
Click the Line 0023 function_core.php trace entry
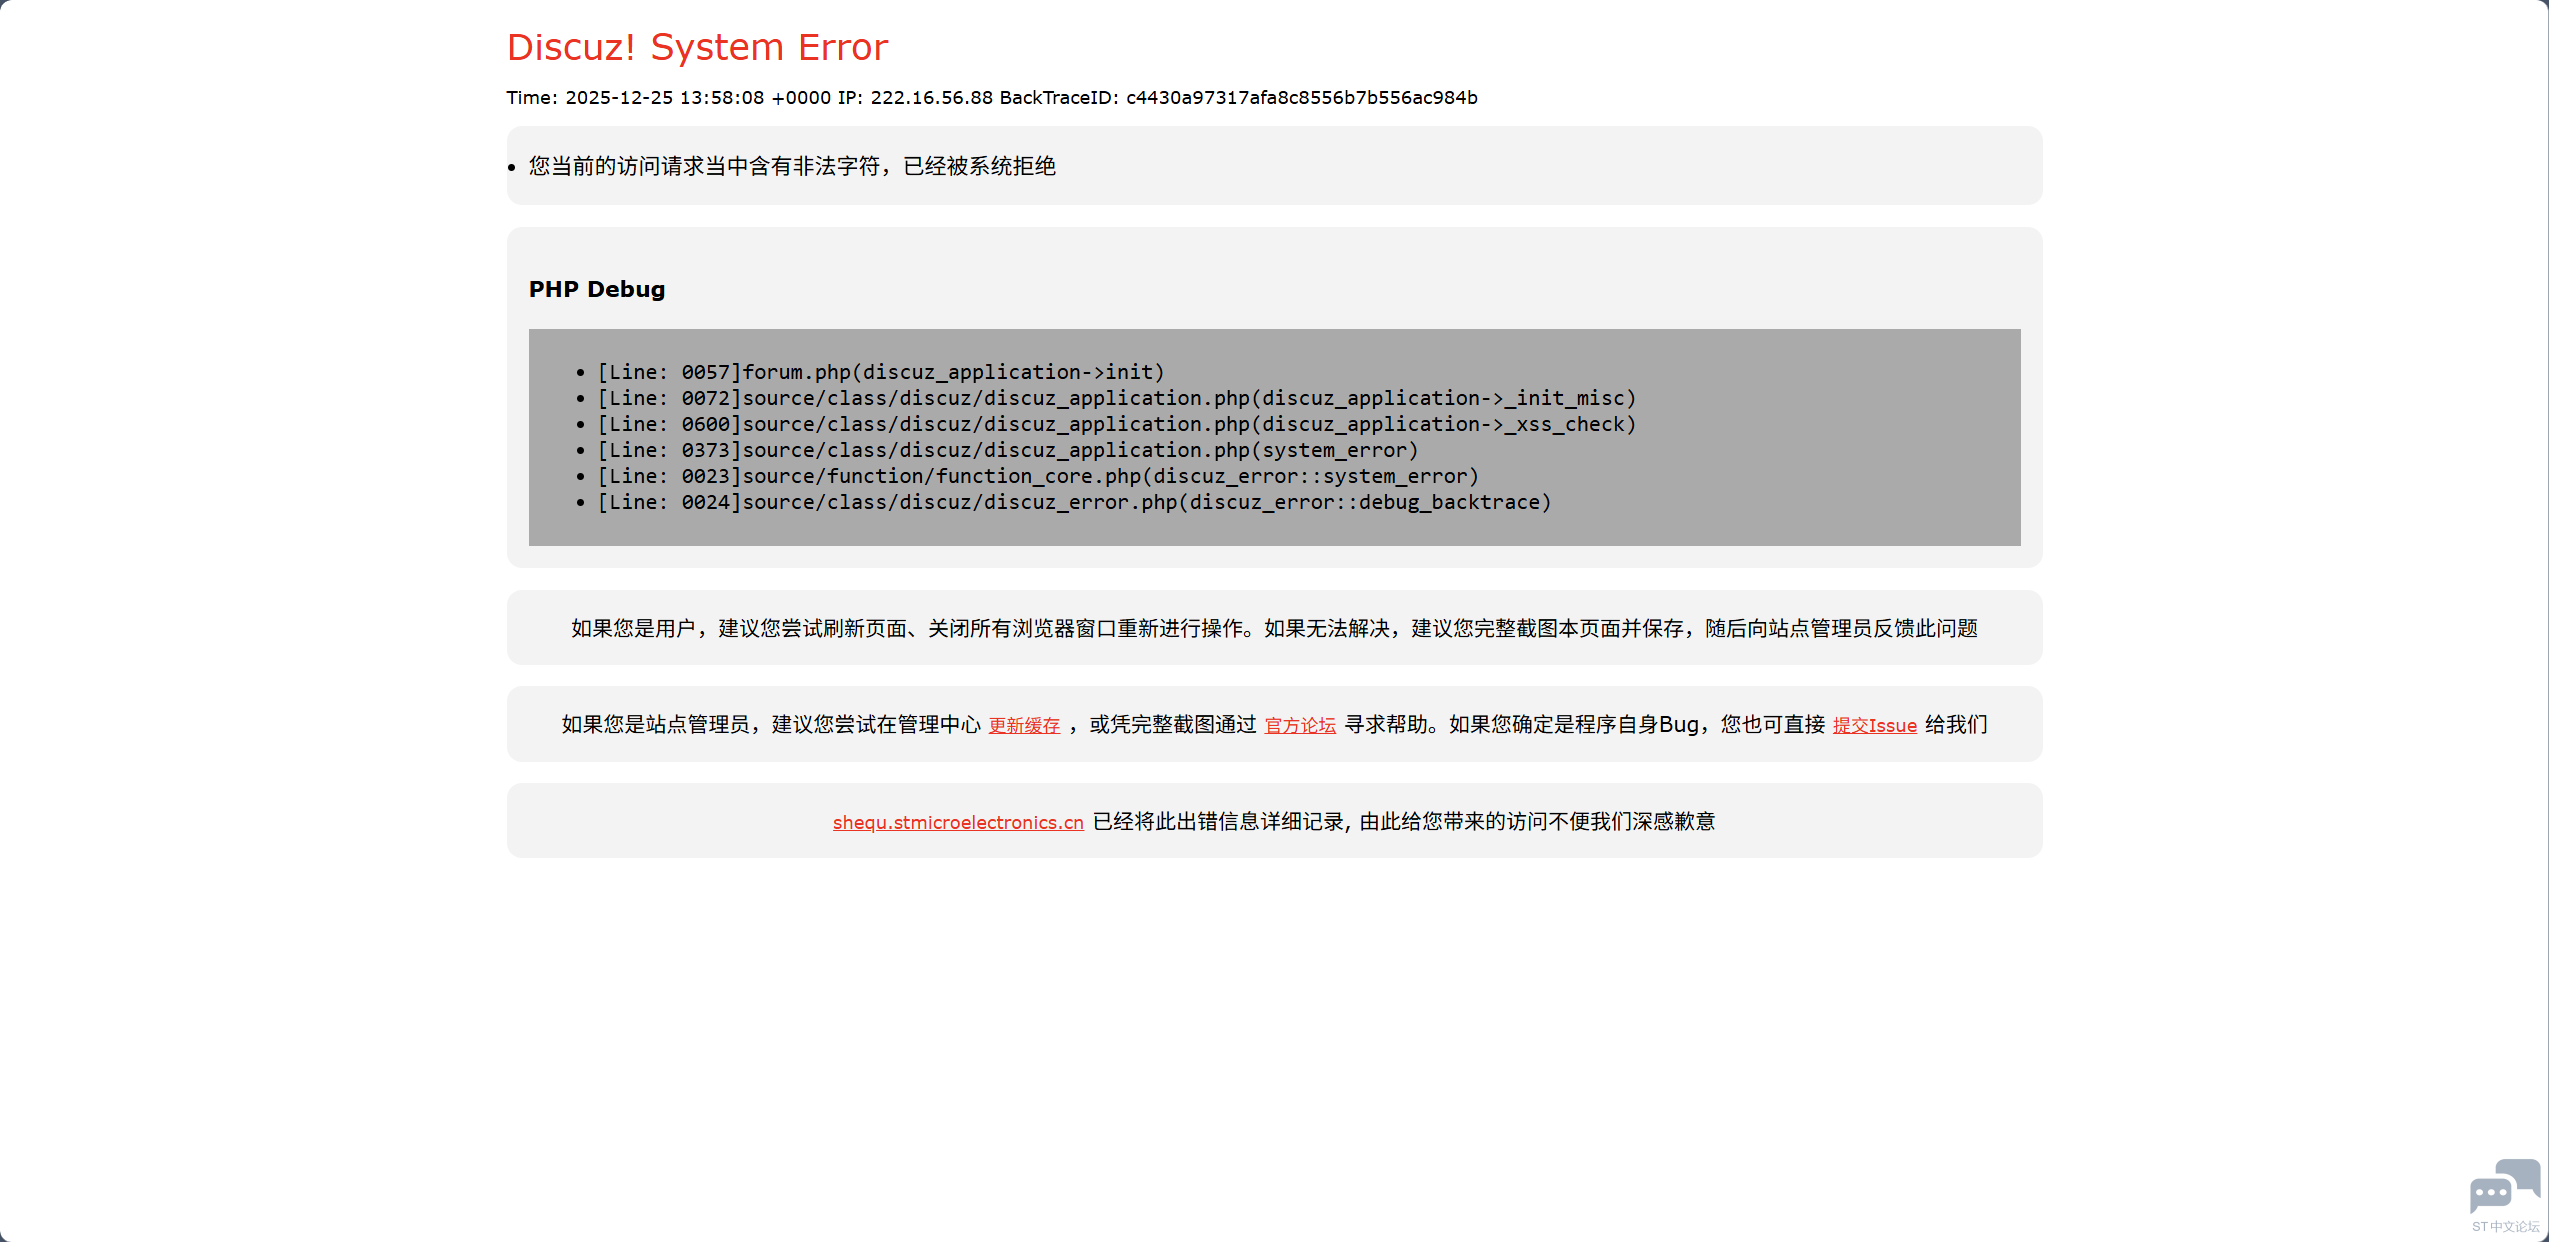(x=1037, y=476)
